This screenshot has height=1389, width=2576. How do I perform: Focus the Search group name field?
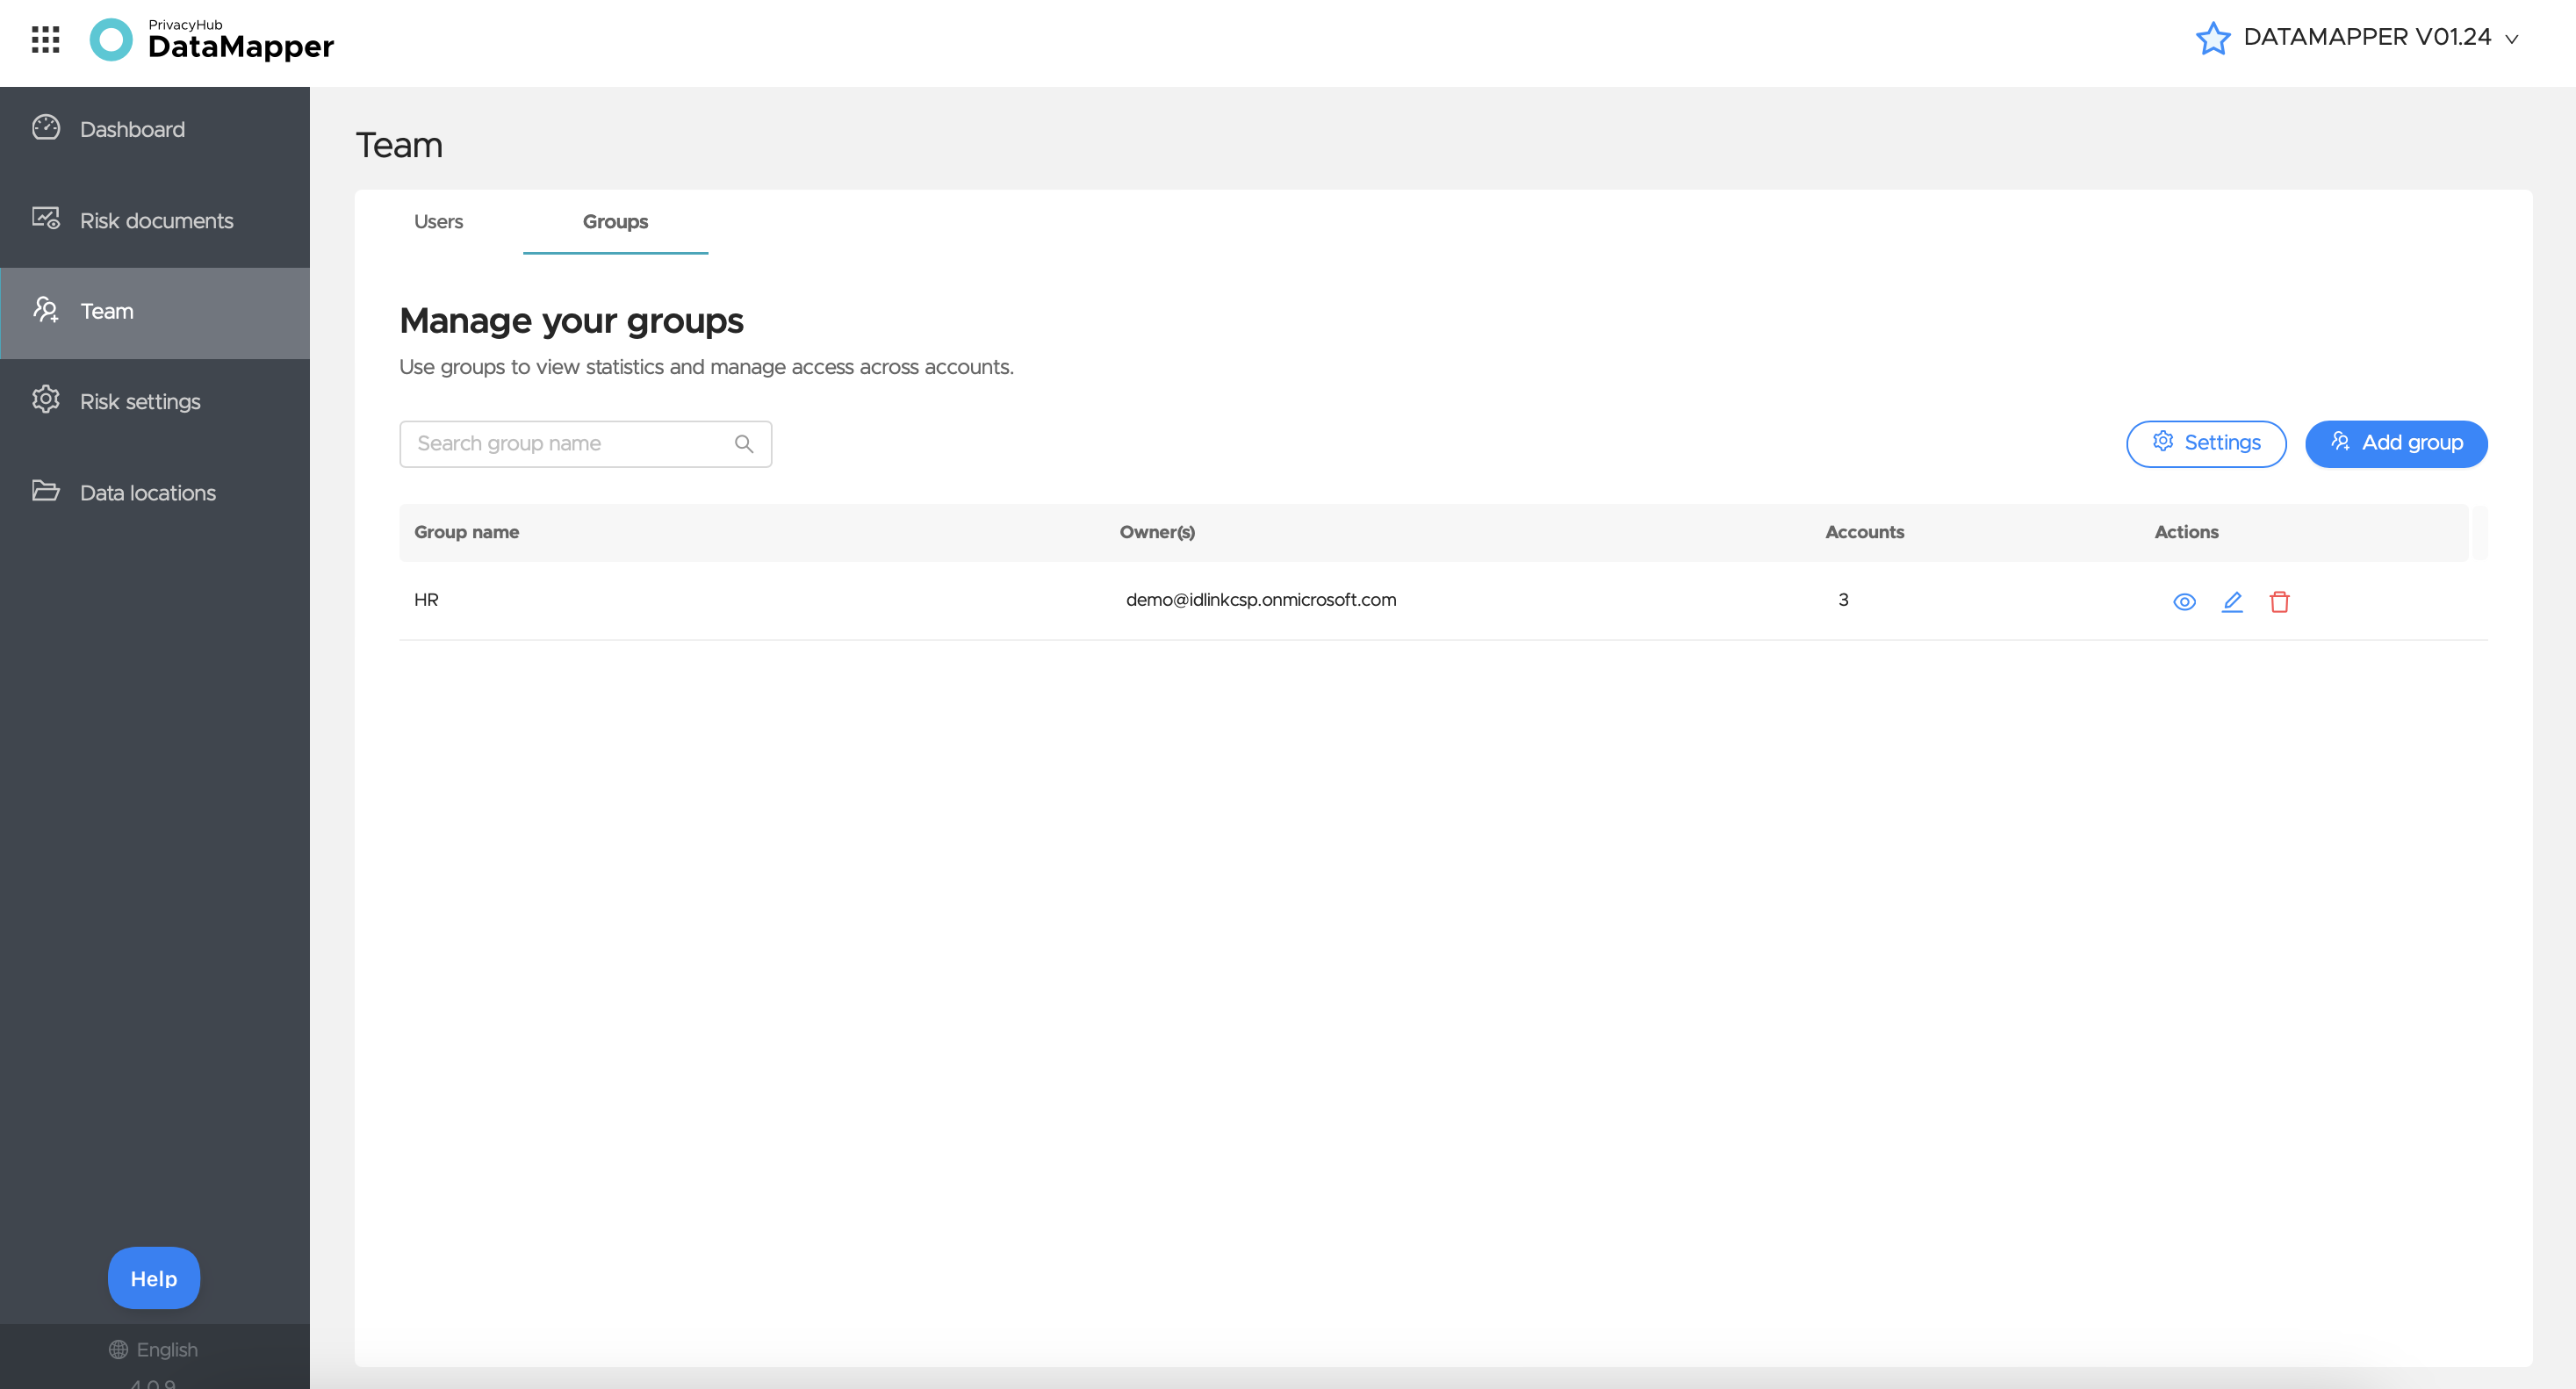point(585,443)
